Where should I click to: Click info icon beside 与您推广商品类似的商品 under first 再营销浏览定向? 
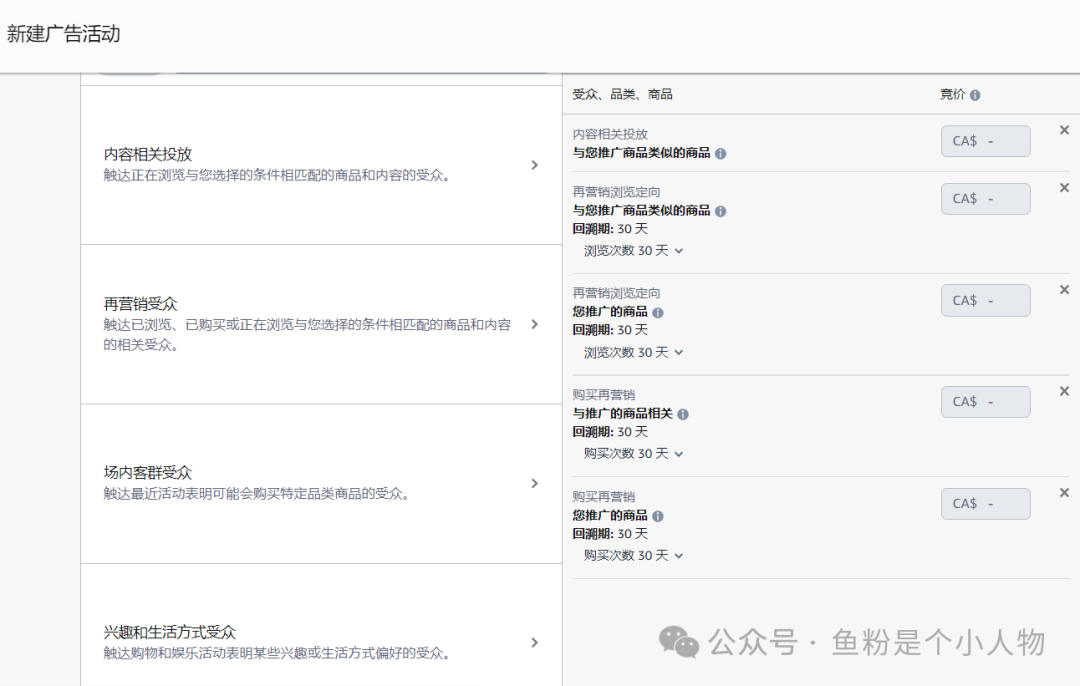tap(720, 211)
